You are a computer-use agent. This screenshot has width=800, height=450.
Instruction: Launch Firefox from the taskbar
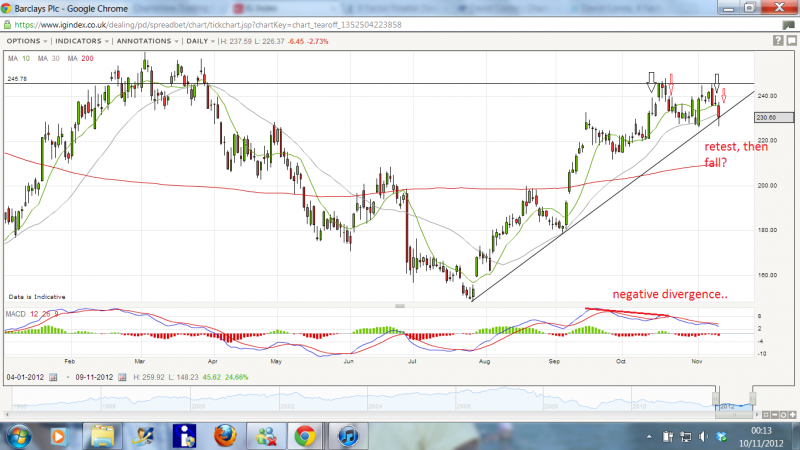[x=223, y=436]
